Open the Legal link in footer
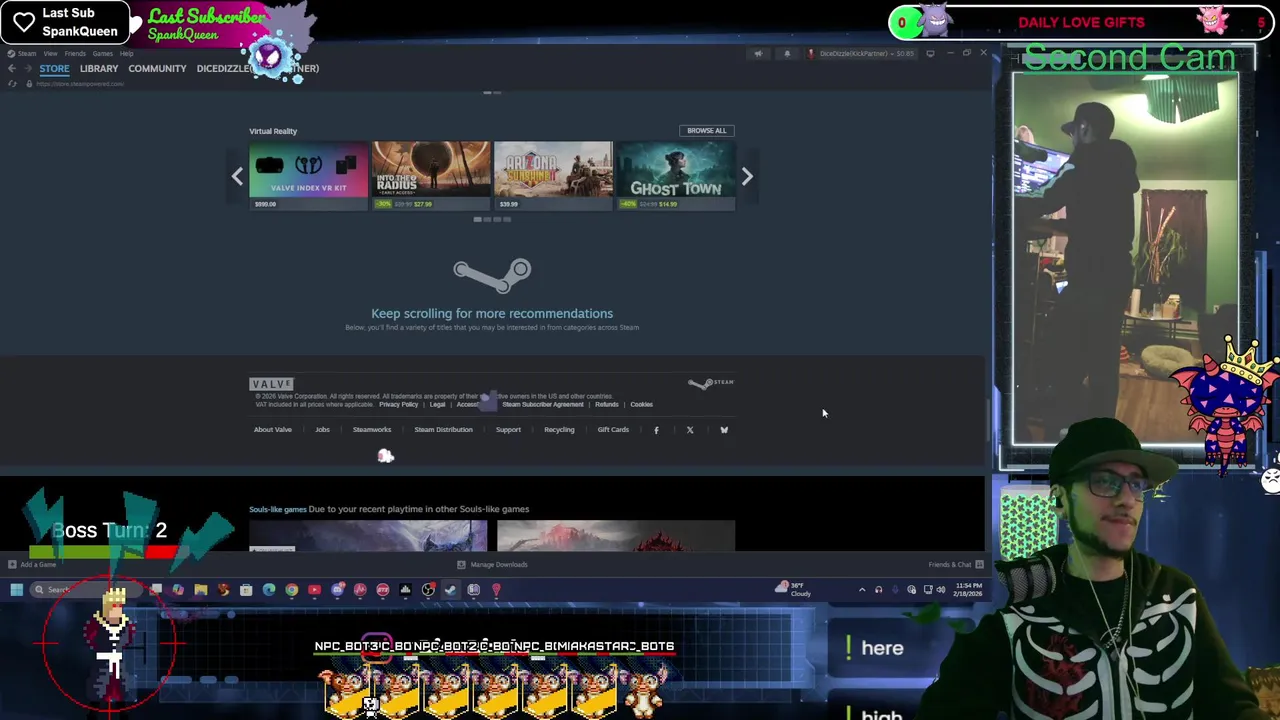This screenshot has width=1280, height=720. pyautogui.click(x=437, y=404)
